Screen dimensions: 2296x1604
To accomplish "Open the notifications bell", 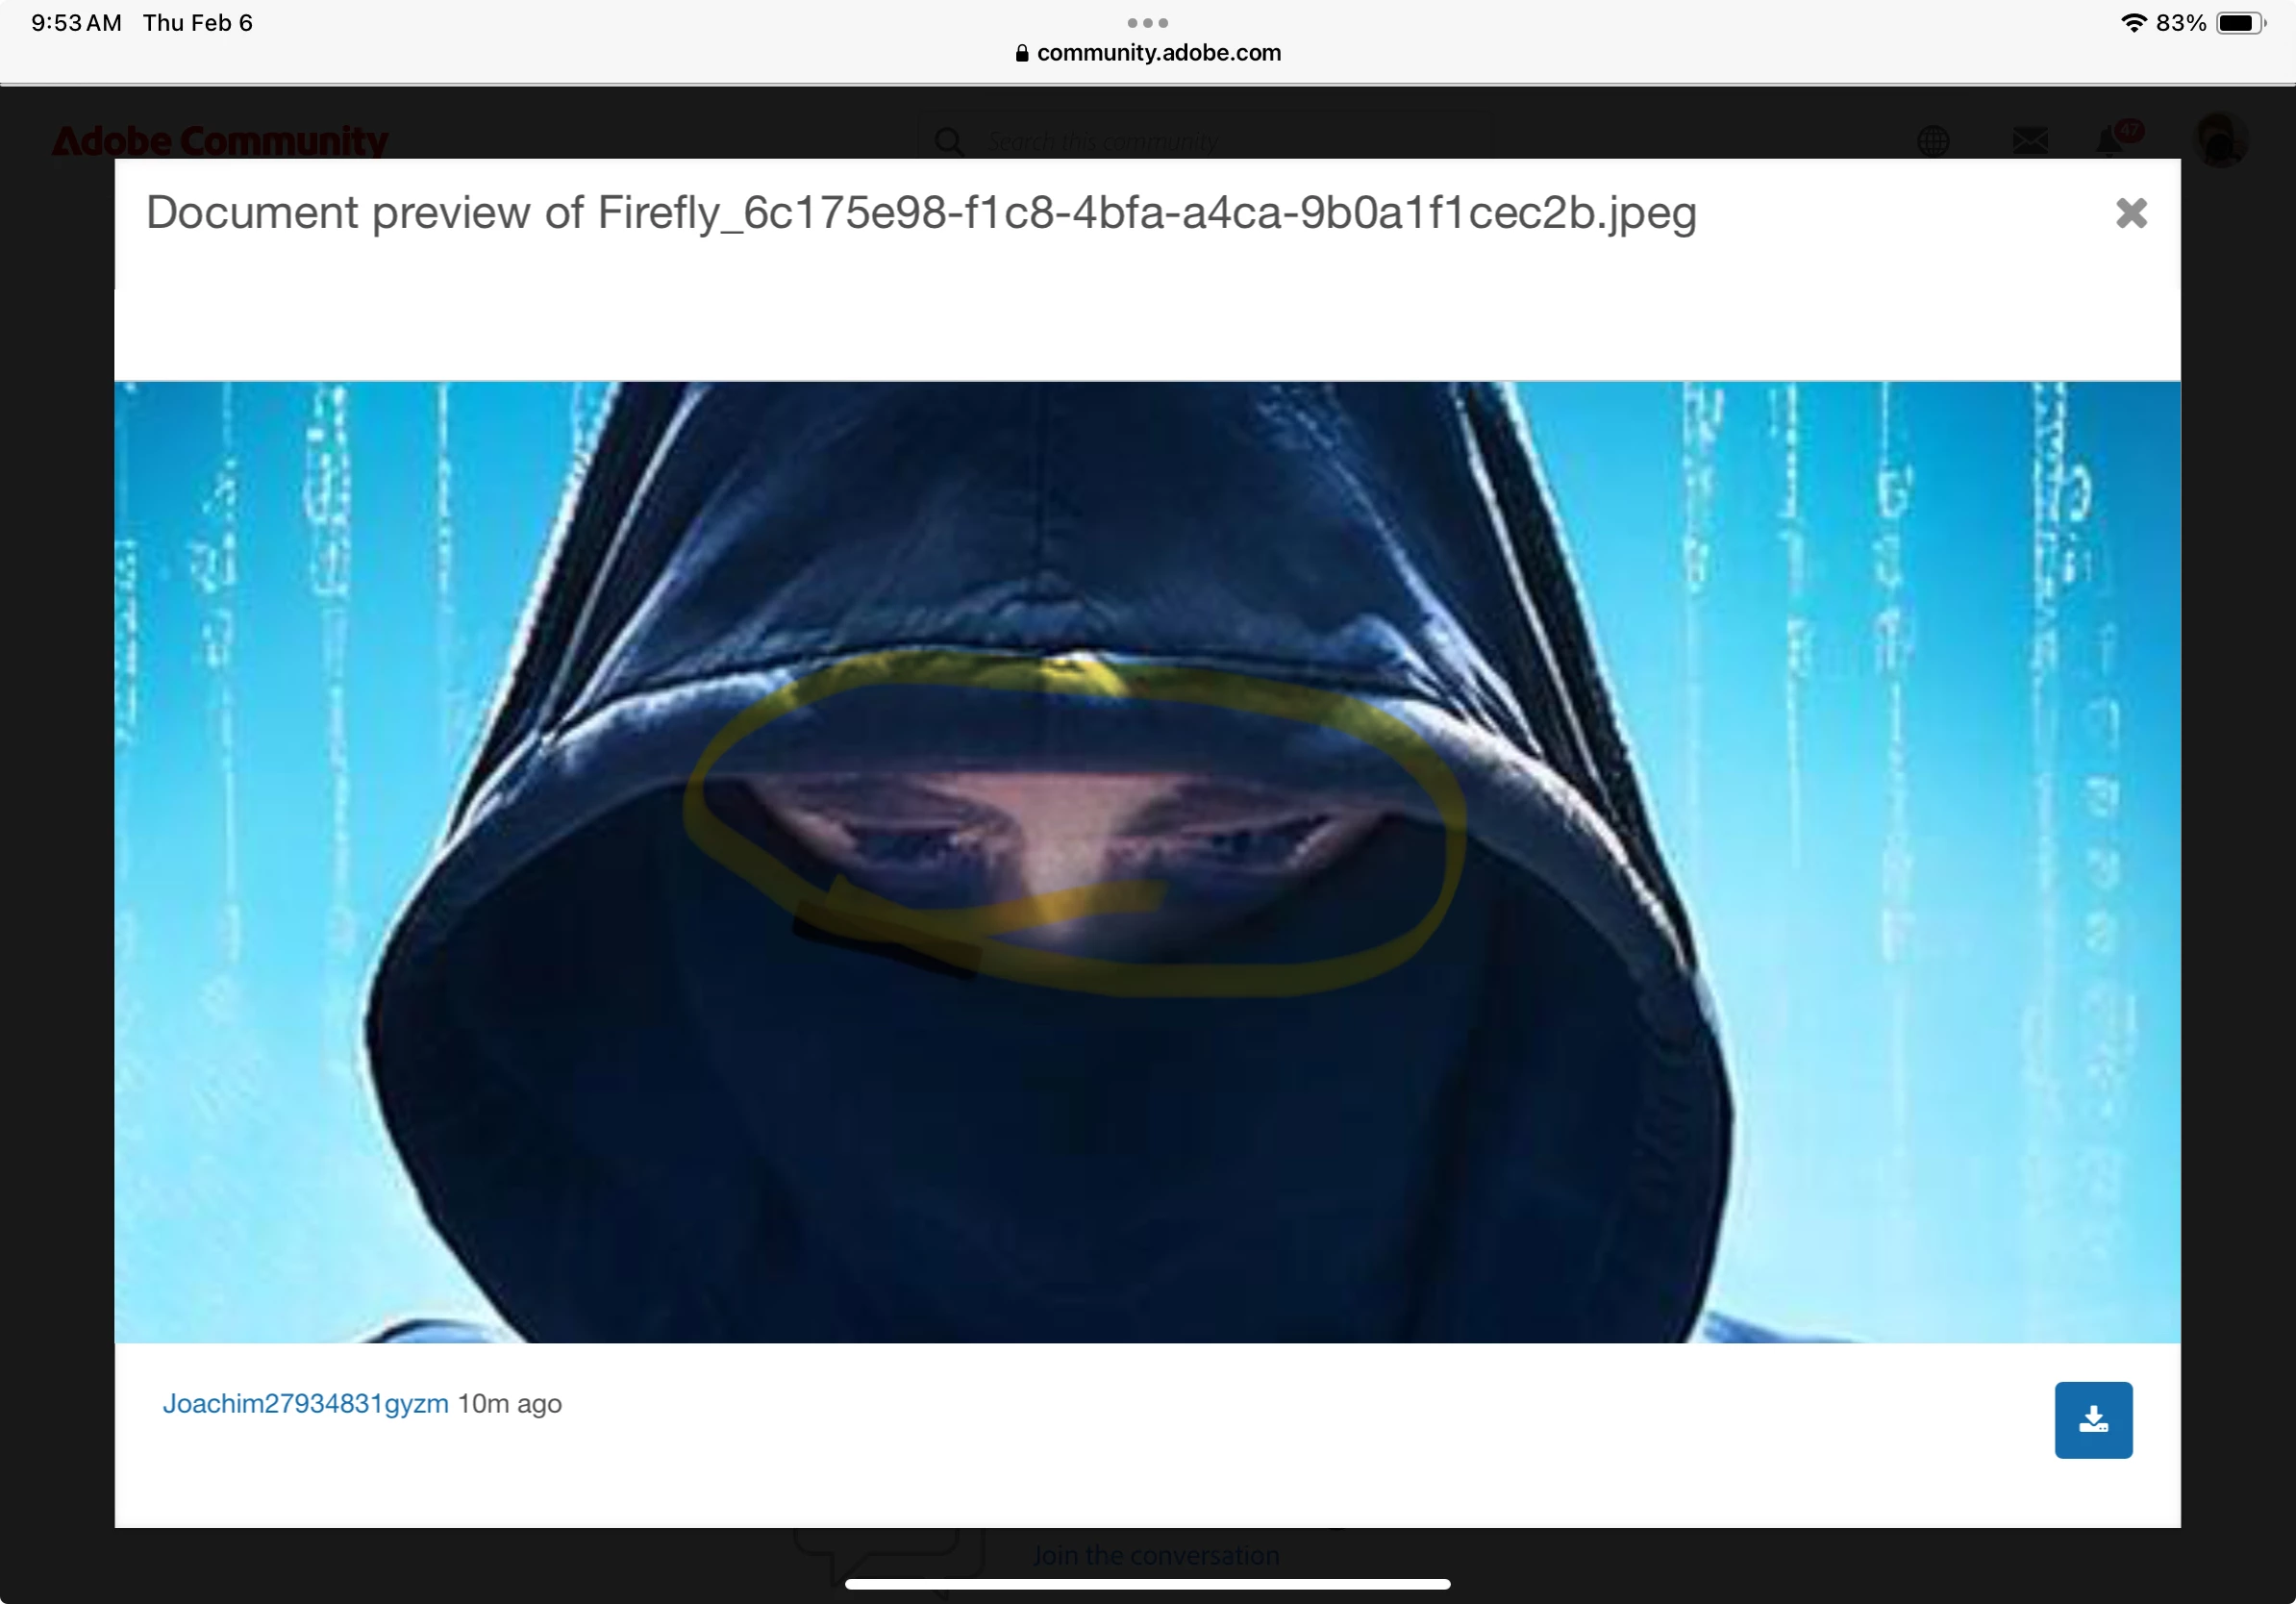I will pyautogui.click(x=2112, y=141).
